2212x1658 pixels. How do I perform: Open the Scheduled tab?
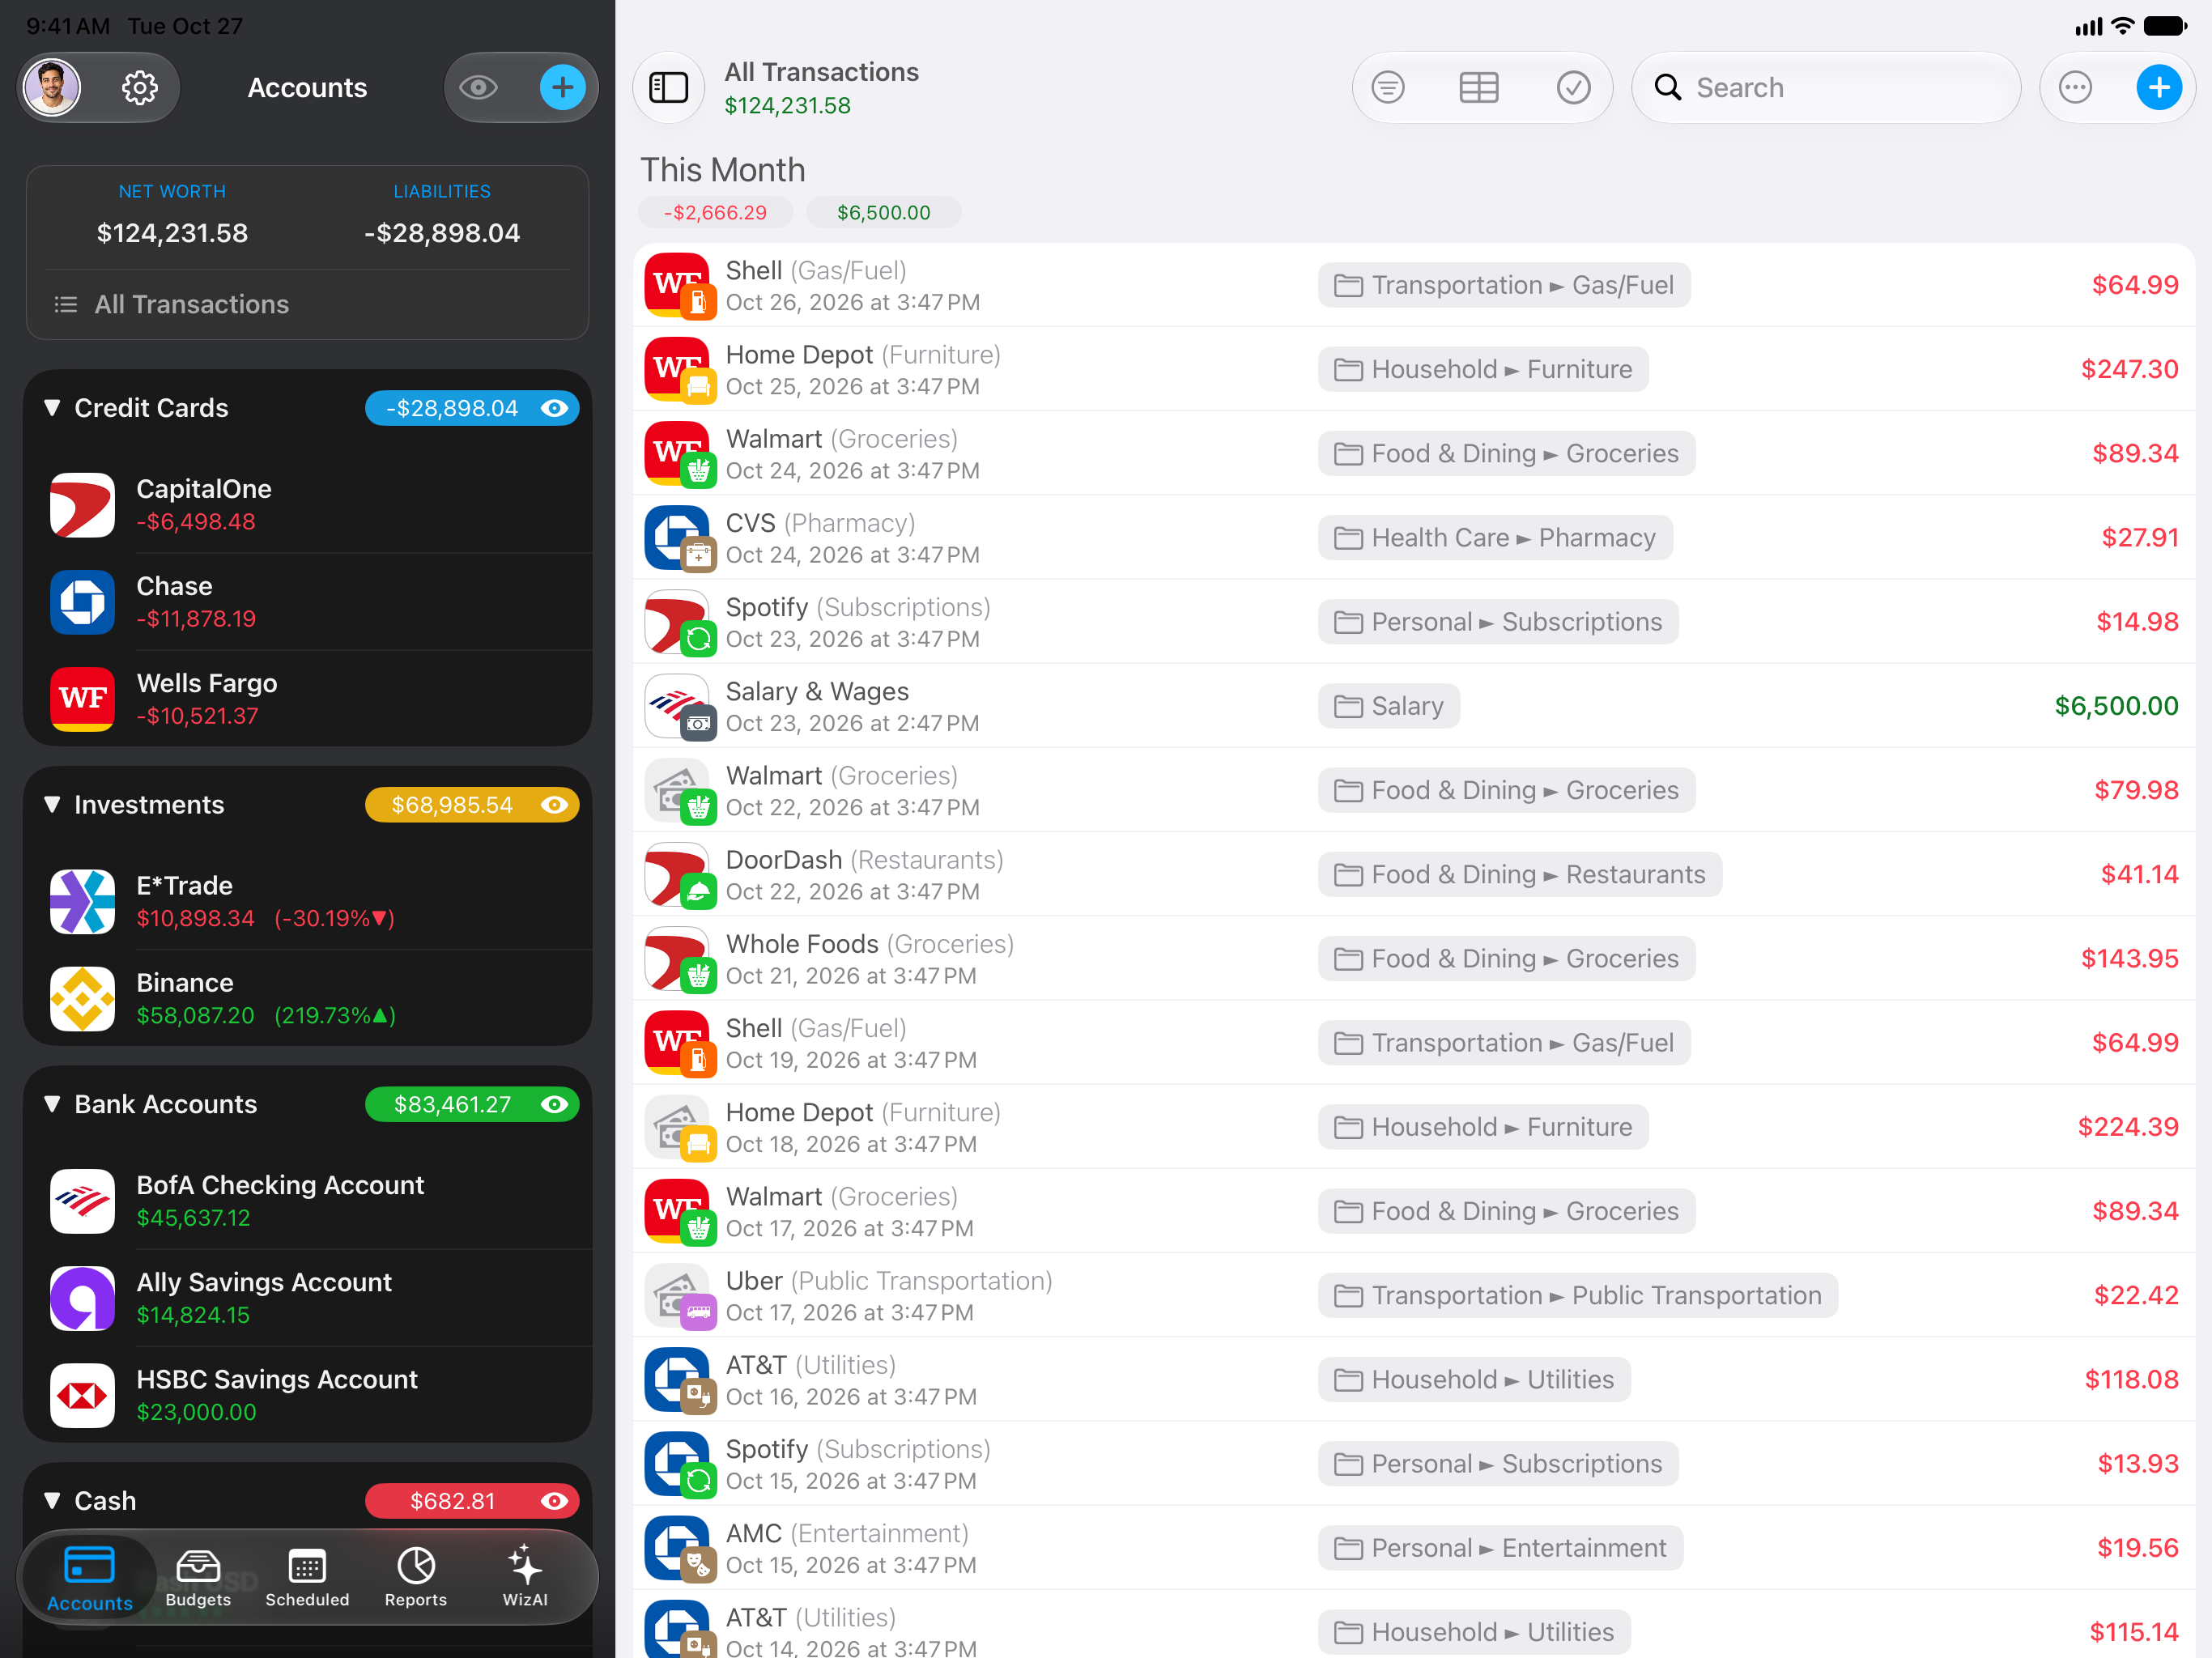coord(307,1577)
